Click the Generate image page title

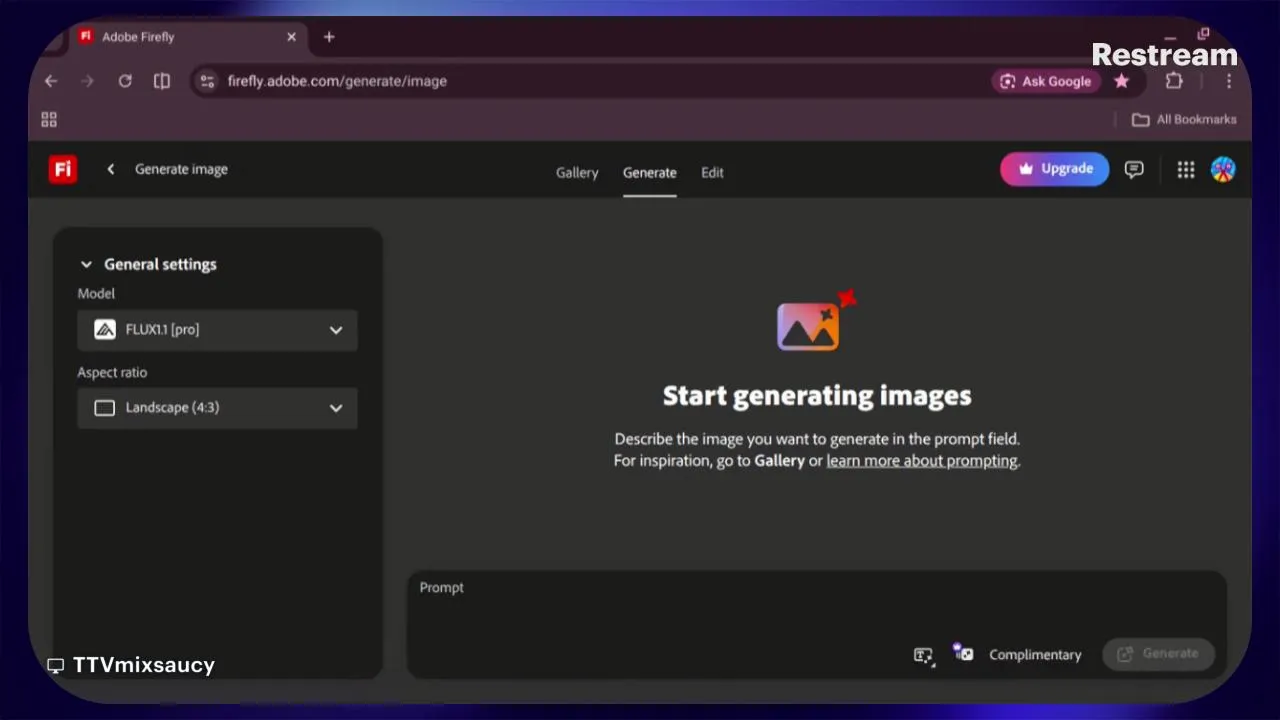tap(181, 169)
